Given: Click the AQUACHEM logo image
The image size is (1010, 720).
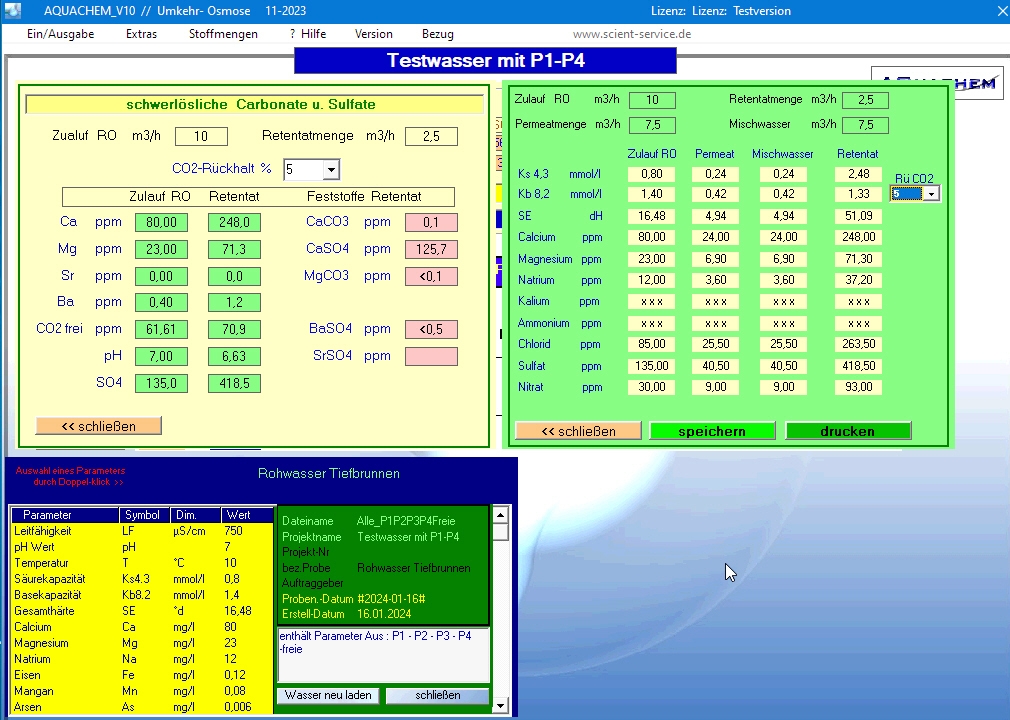Looking at the screenshot, I should tap(973, 83).
